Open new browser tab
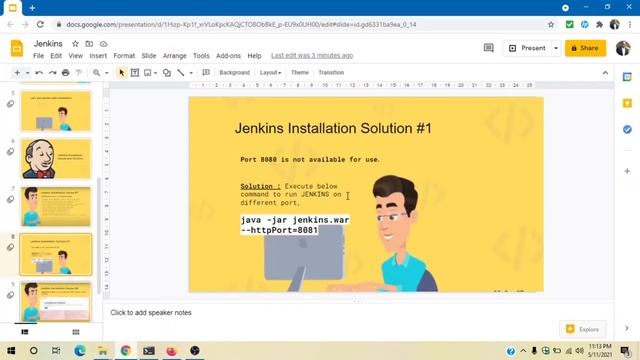 tap(32, 8)
